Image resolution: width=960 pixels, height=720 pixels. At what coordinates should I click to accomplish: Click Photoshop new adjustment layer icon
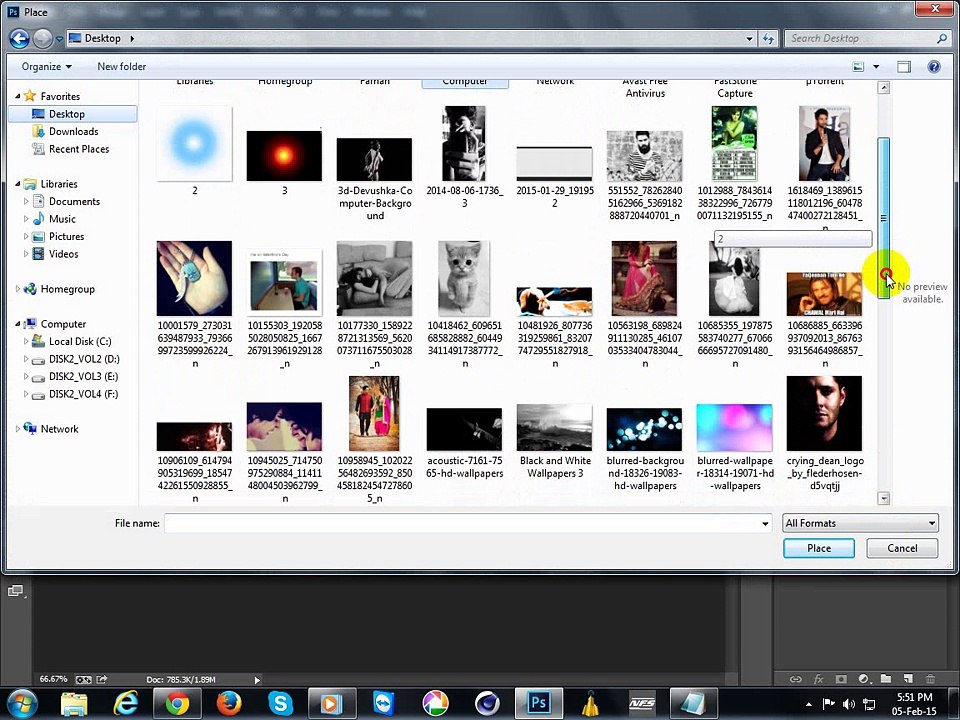[863, 678]
